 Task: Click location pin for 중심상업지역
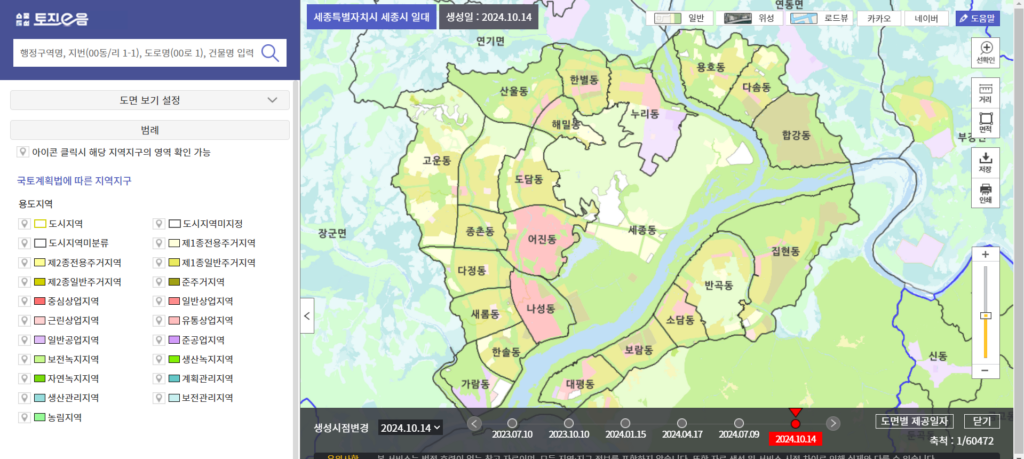(x=24, y=302)
